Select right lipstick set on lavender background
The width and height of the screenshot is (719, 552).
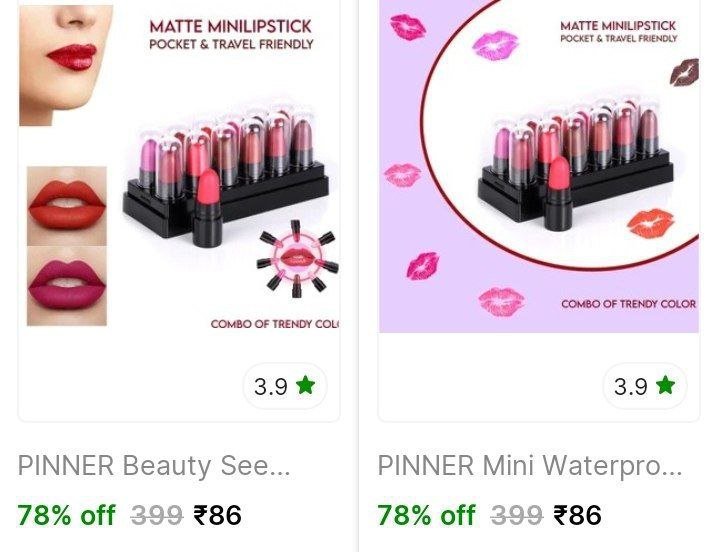[x=539, y=166]
